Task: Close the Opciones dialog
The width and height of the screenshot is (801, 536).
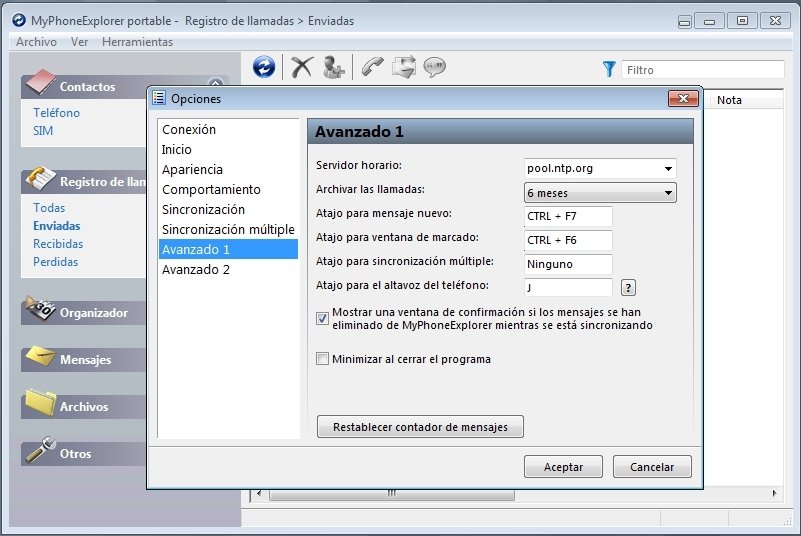Action: [x=684, y=98]
